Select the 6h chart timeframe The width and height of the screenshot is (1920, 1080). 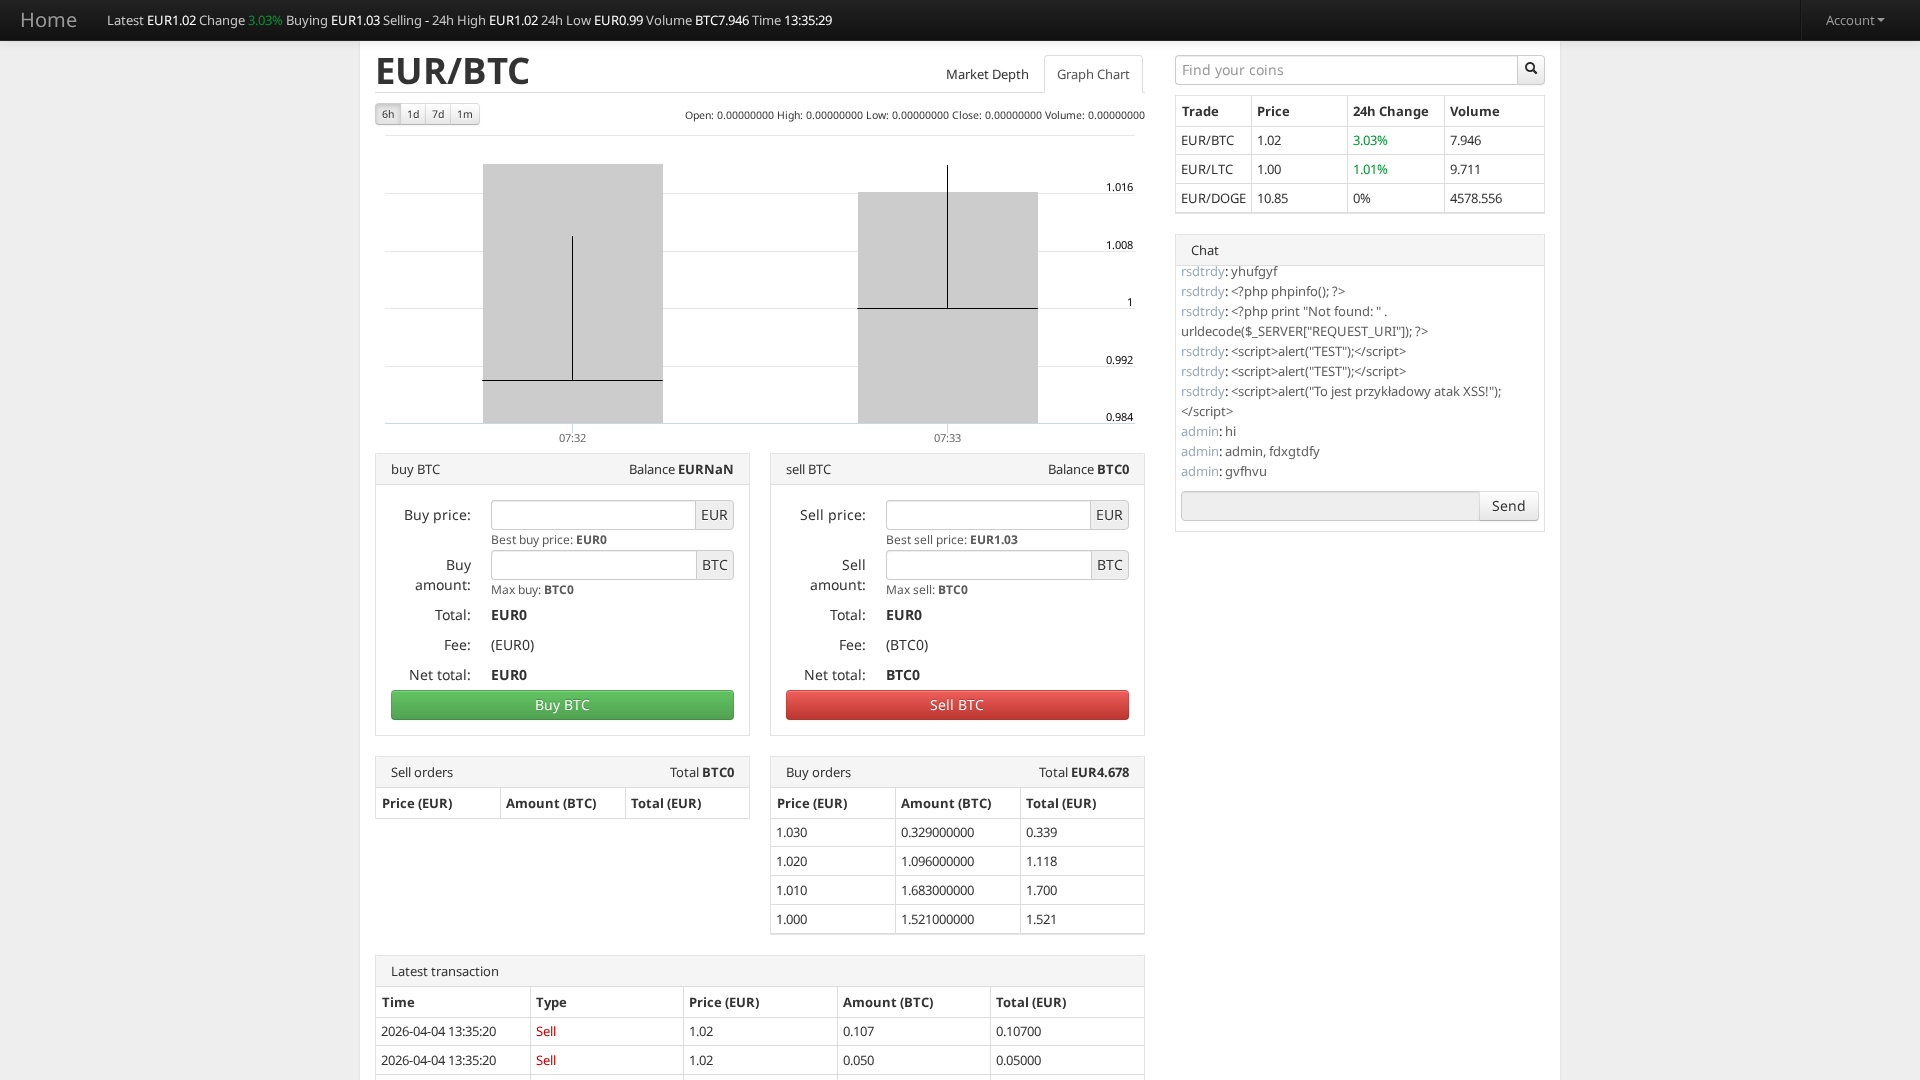click(388, 114)
